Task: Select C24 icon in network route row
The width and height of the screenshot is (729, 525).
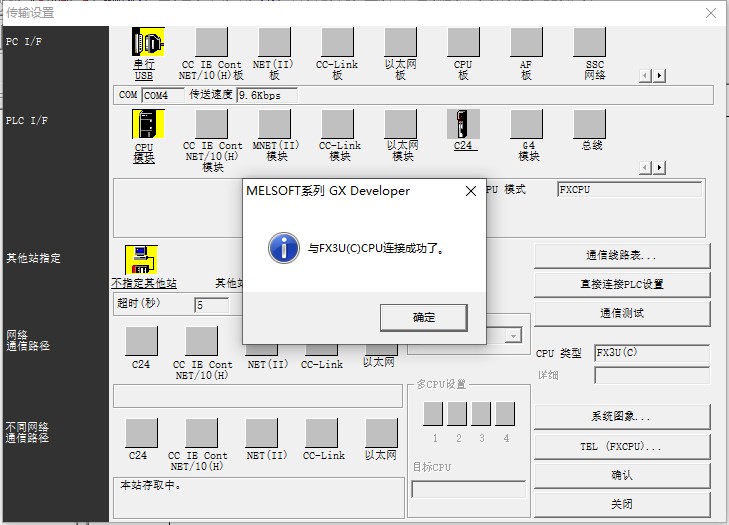Action: tap(141, 341)
